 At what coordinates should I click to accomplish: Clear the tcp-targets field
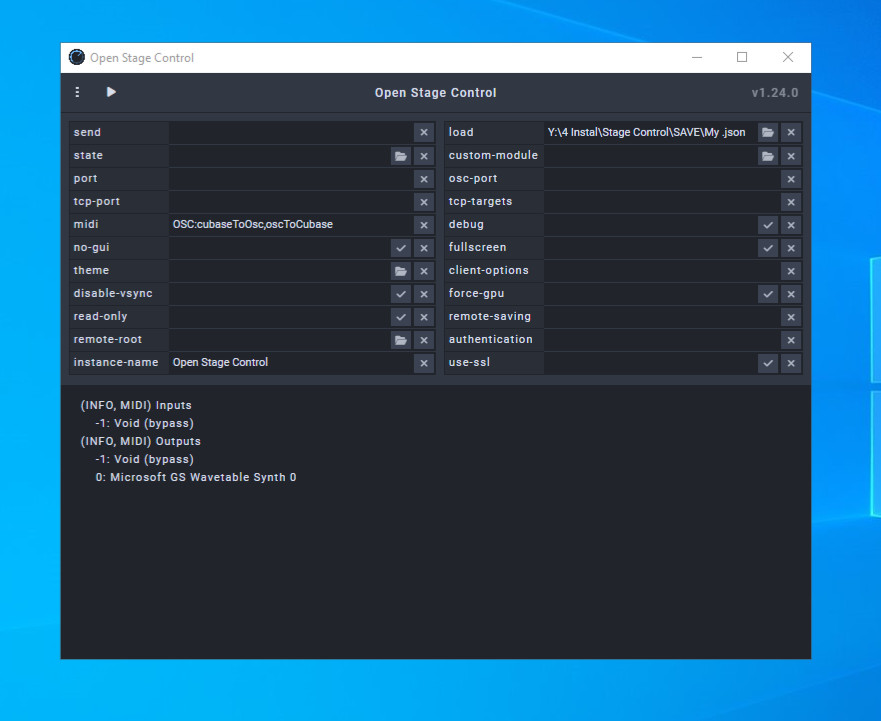pyautogui.click(x=791, y=202)
